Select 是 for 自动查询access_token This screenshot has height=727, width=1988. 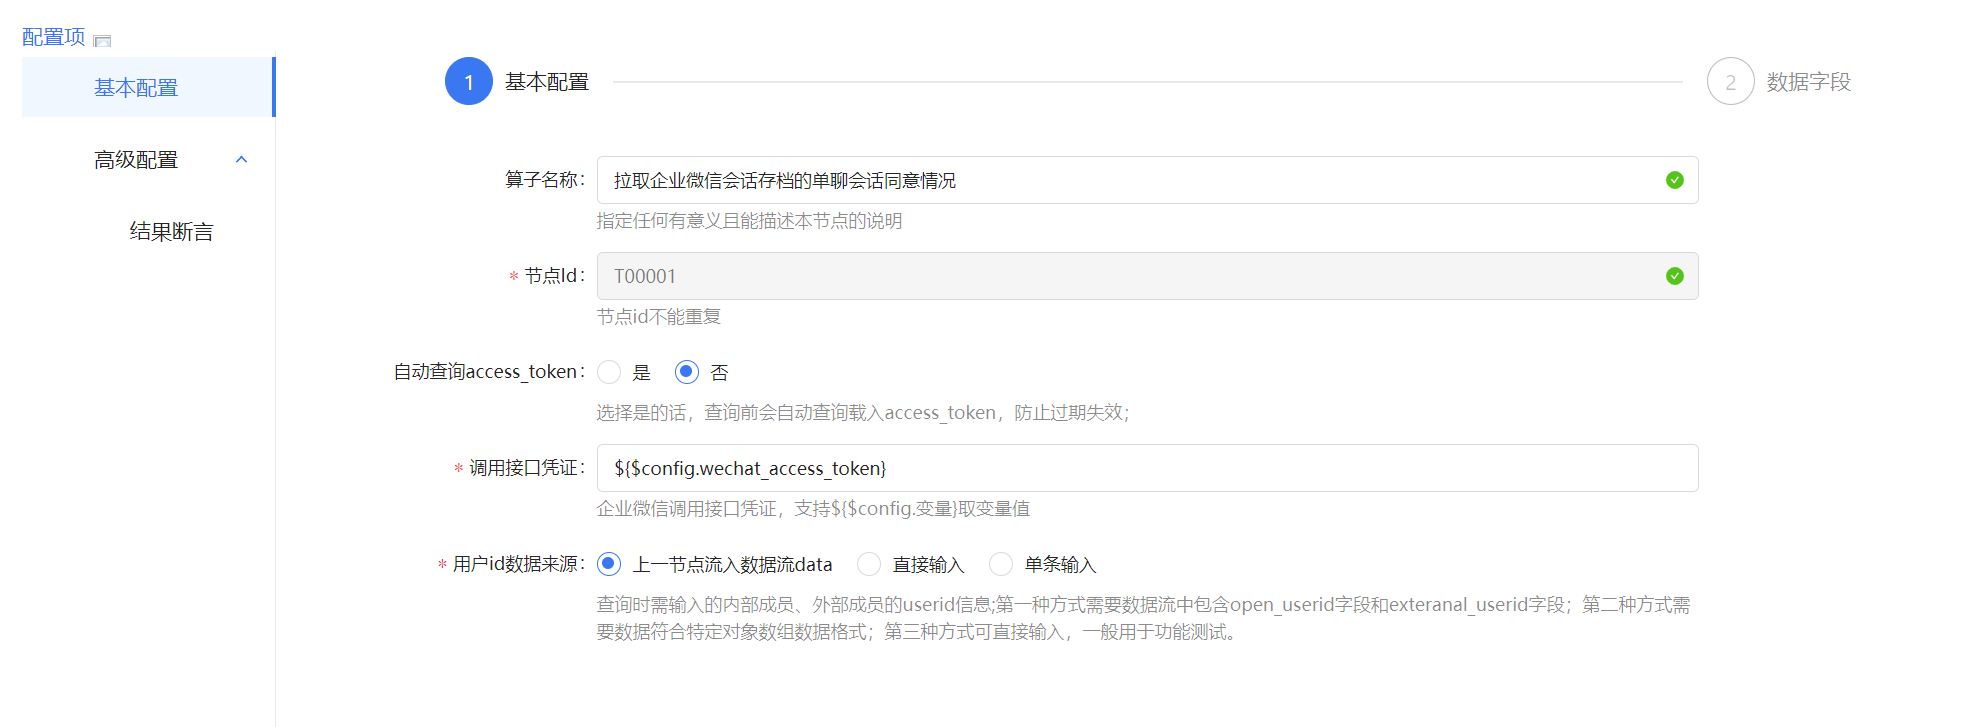click(x=609, y=372)
